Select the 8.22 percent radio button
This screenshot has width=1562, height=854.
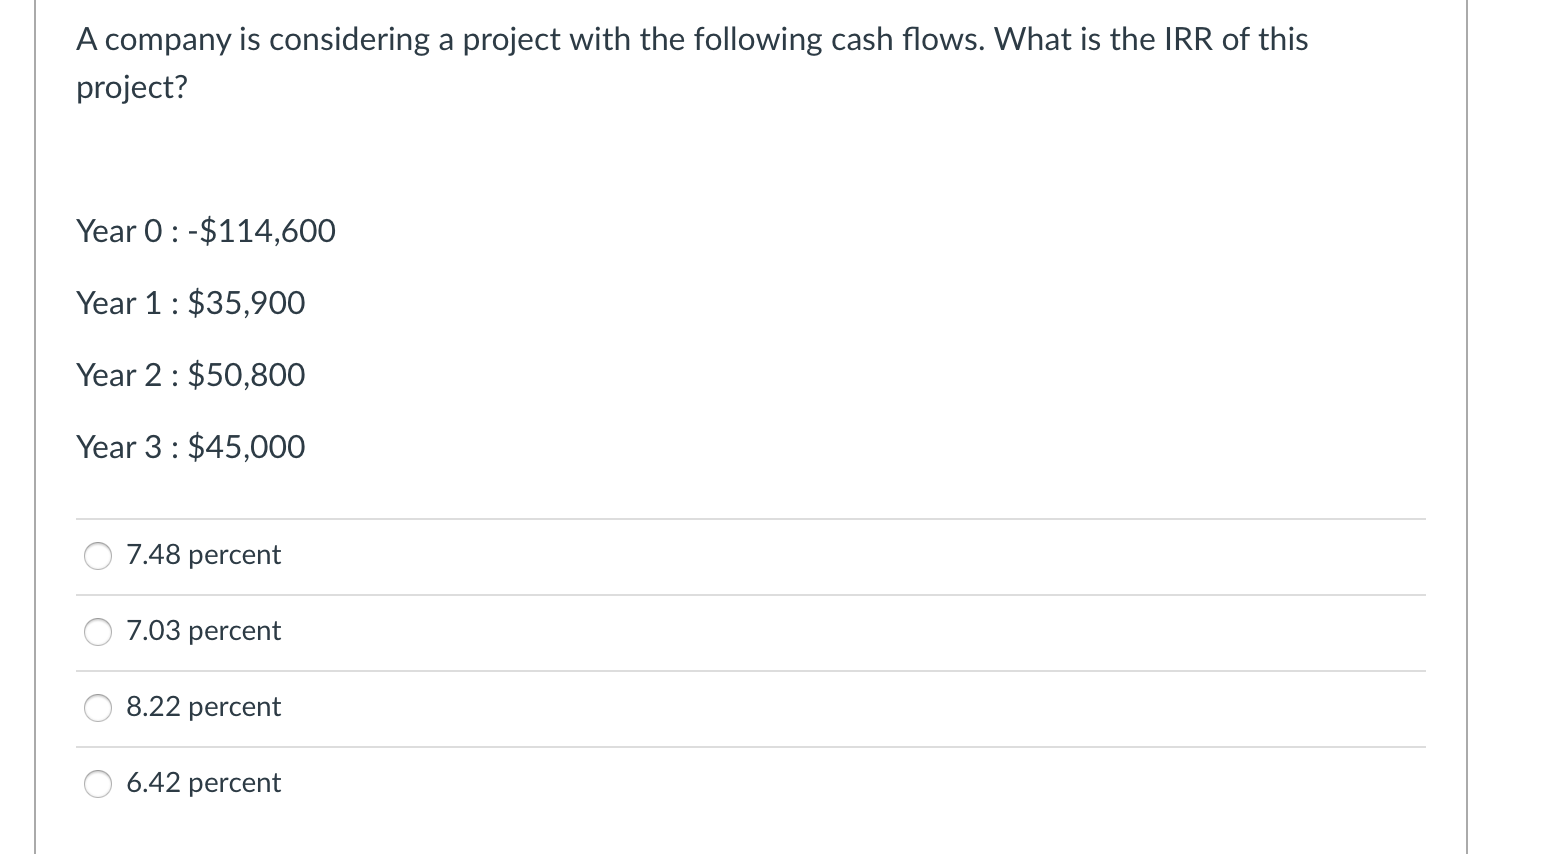pyautogui.click(x=97, y=708)
